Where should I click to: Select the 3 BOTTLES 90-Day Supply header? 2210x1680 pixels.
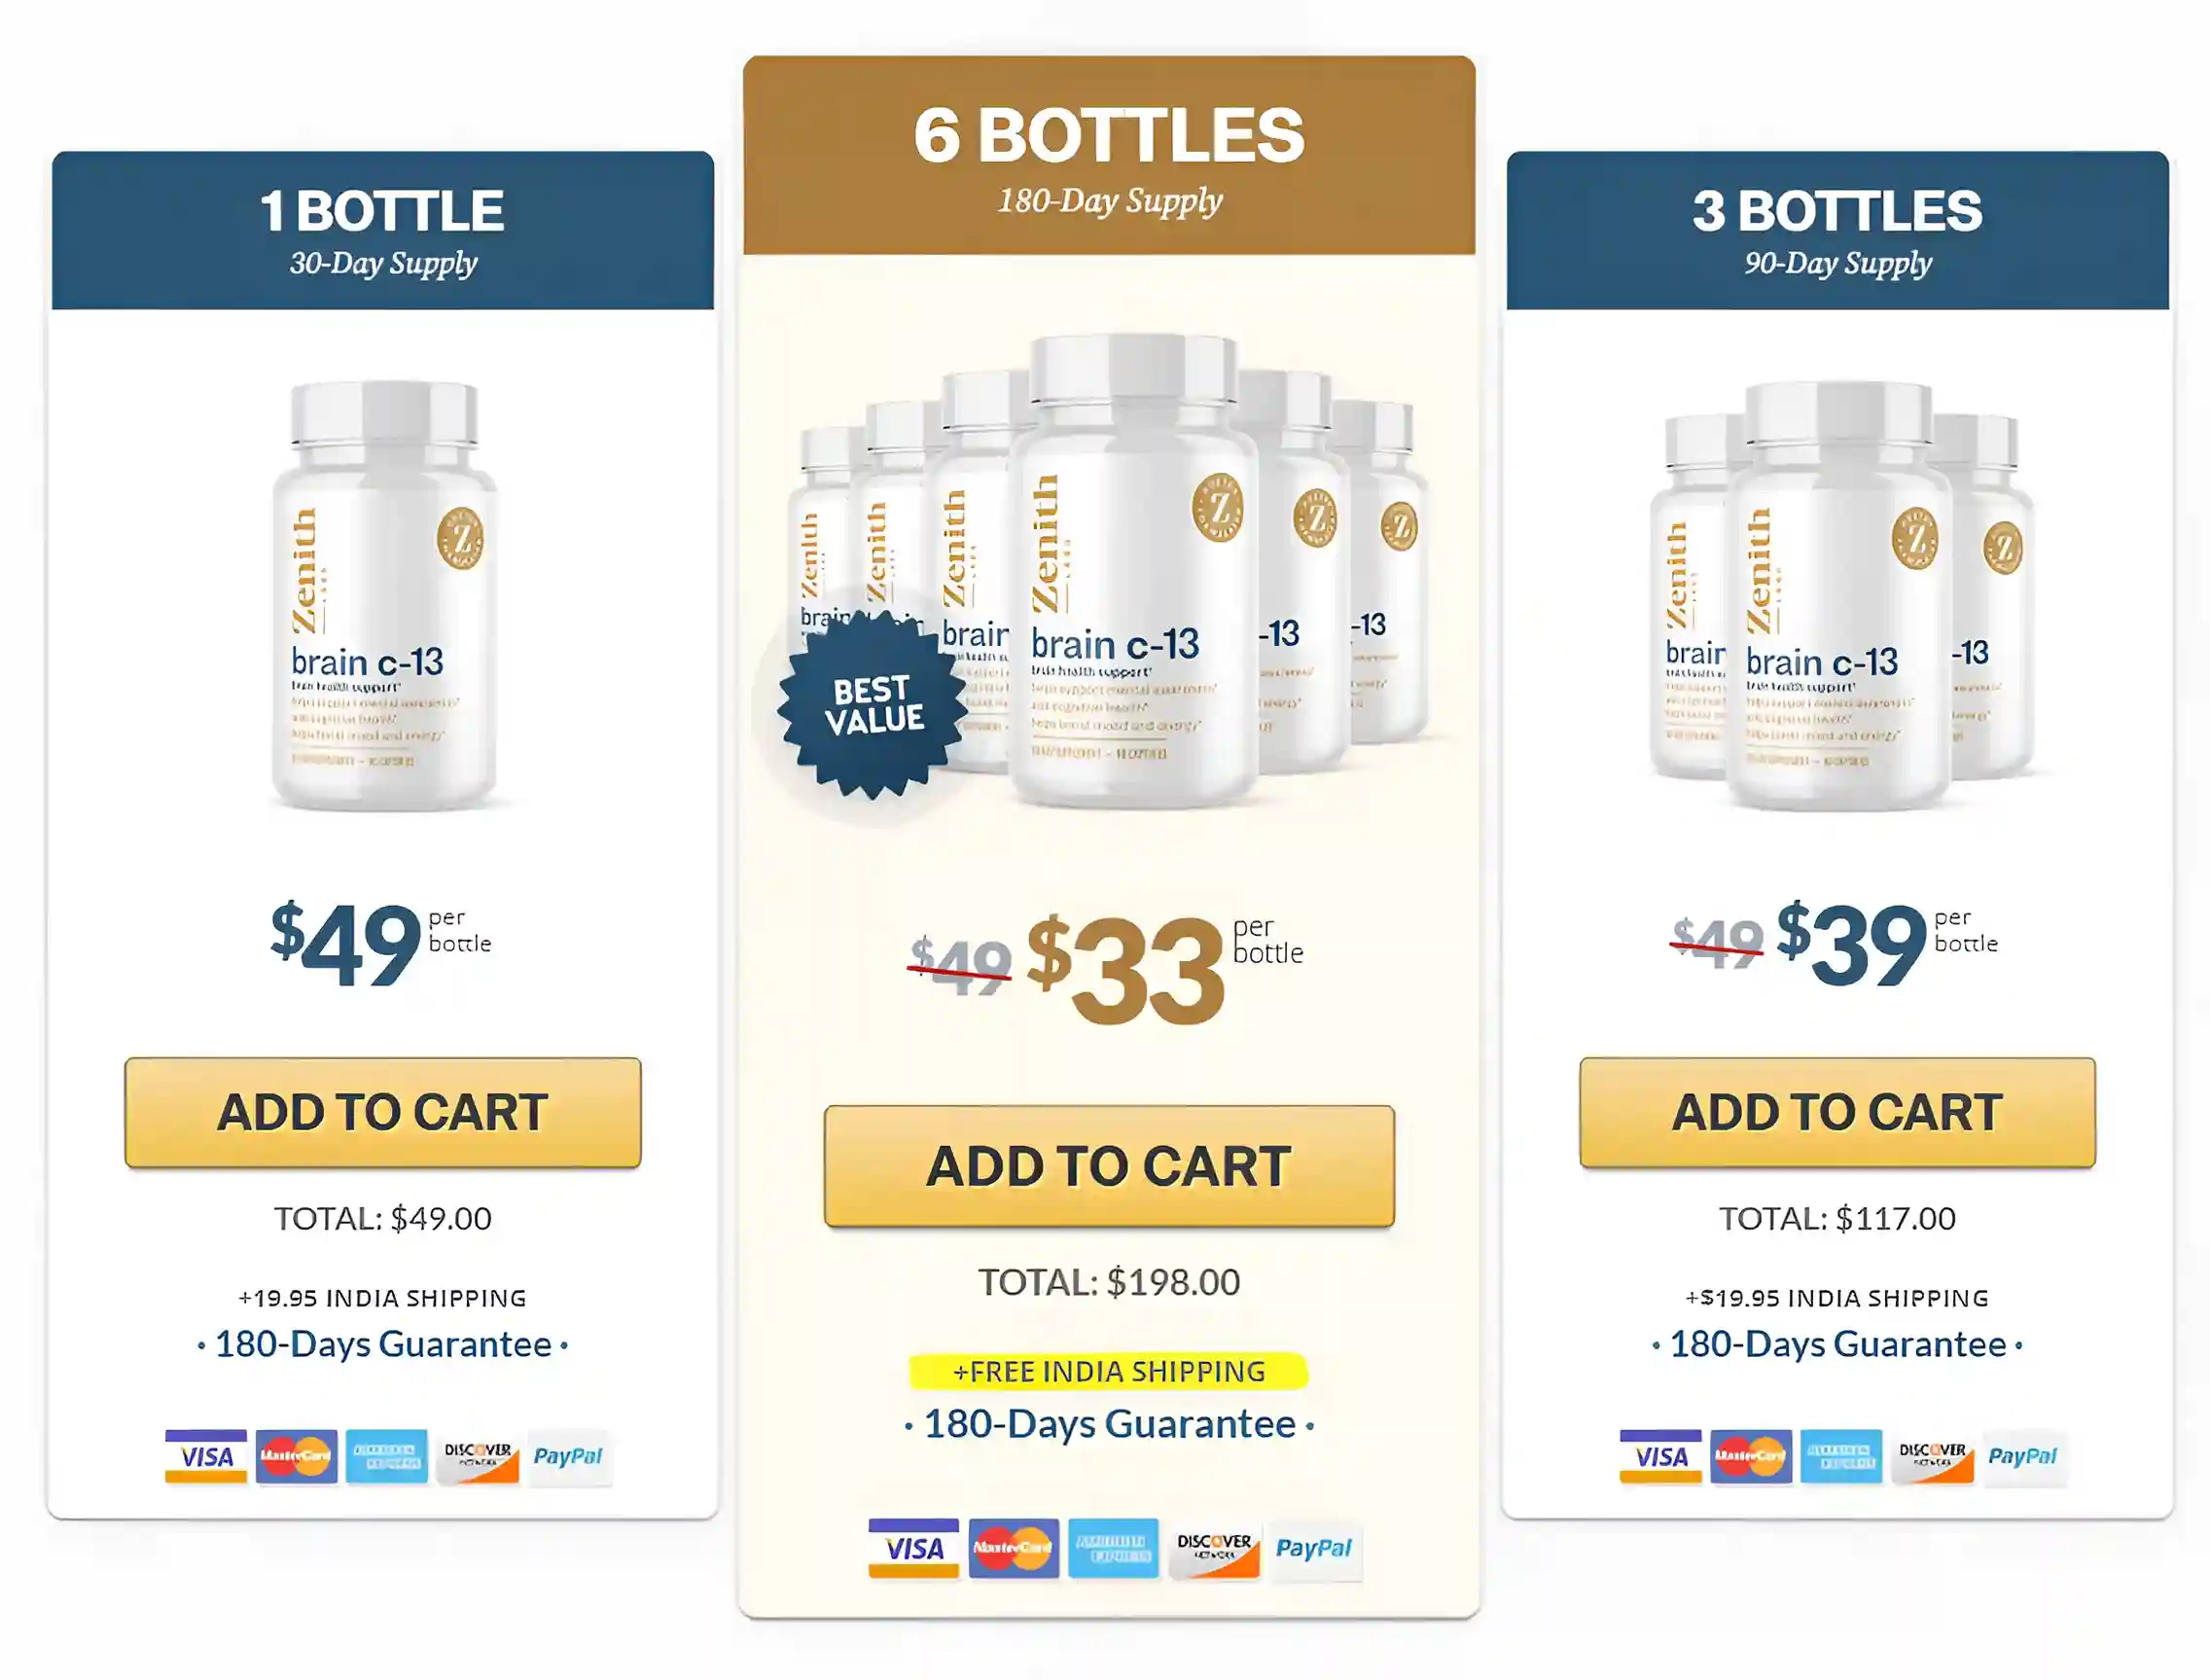[x=1838, y=230]
